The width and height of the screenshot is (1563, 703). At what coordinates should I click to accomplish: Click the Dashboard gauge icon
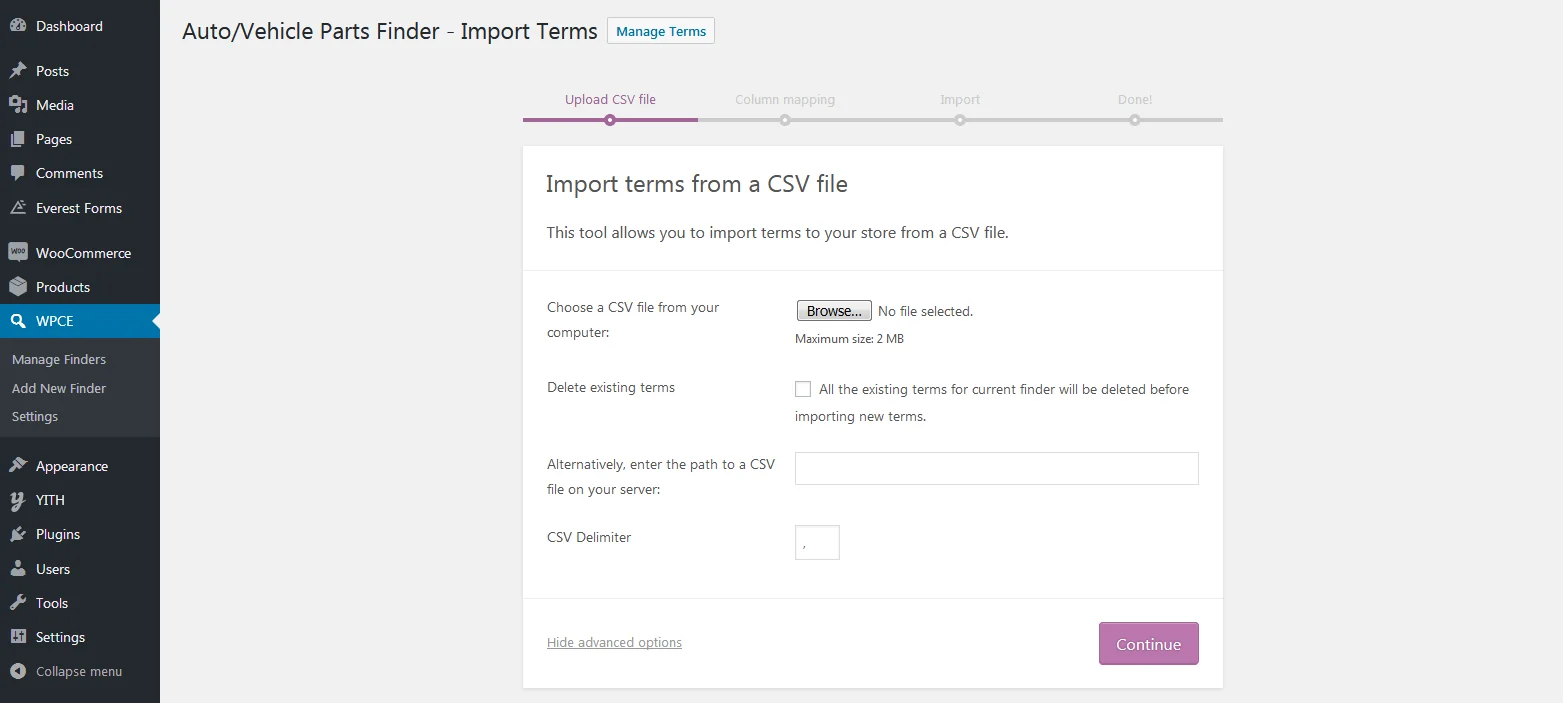click(18, 26)
